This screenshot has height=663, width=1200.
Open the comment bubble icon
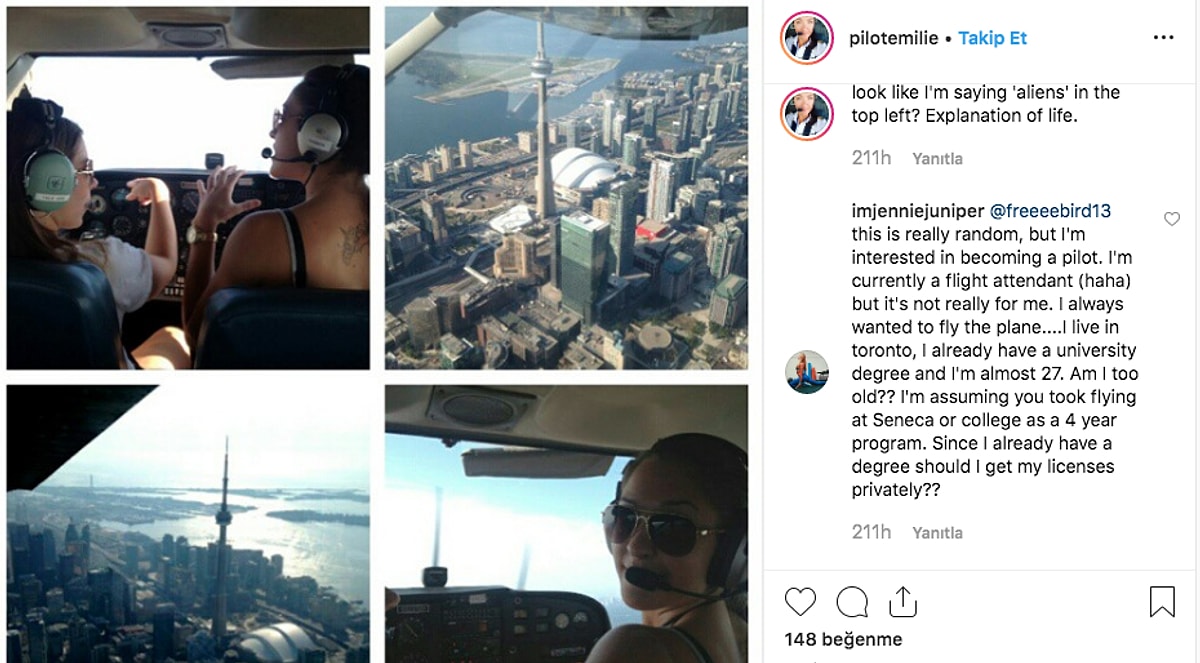pyautogui.click(x=852, y=601)
